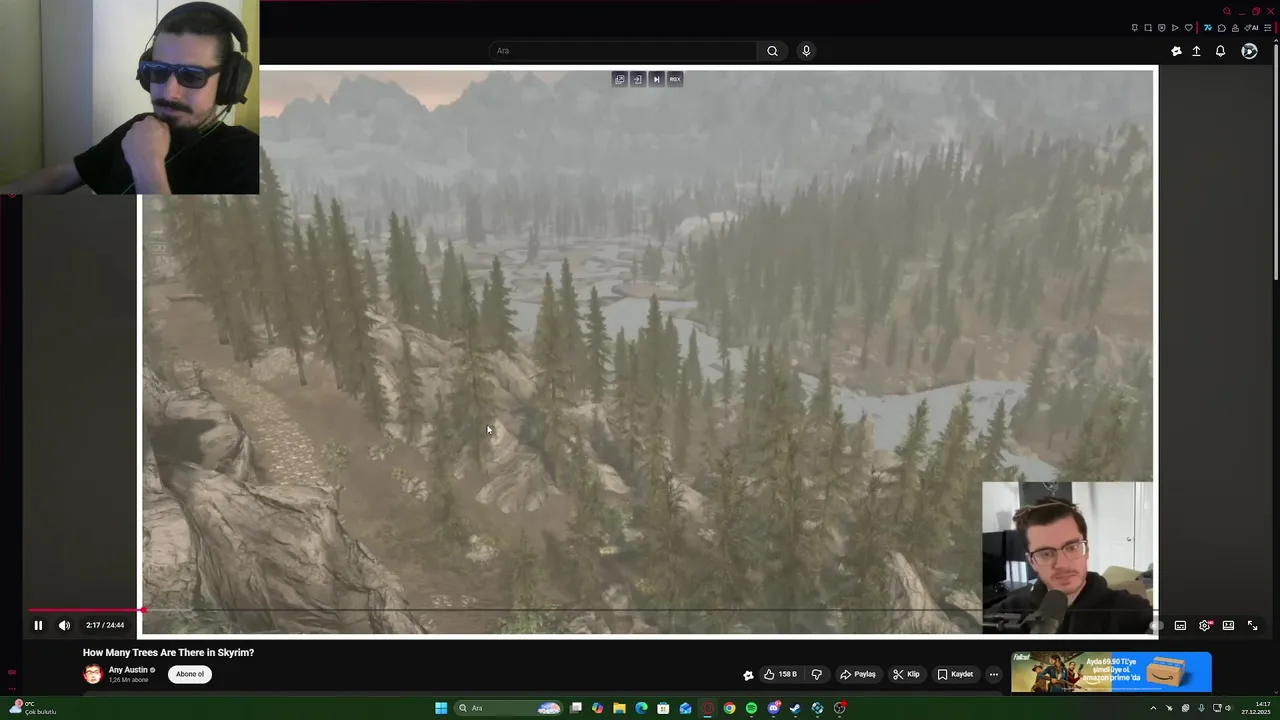Click the taskbar Ara search box

(508, 708)
